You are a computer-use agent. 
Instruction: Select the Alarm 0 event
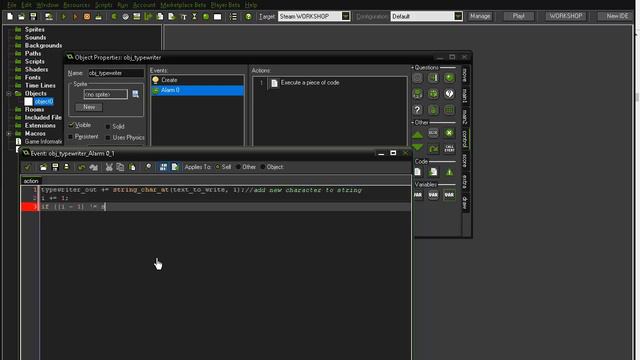(x=198, y=90)
